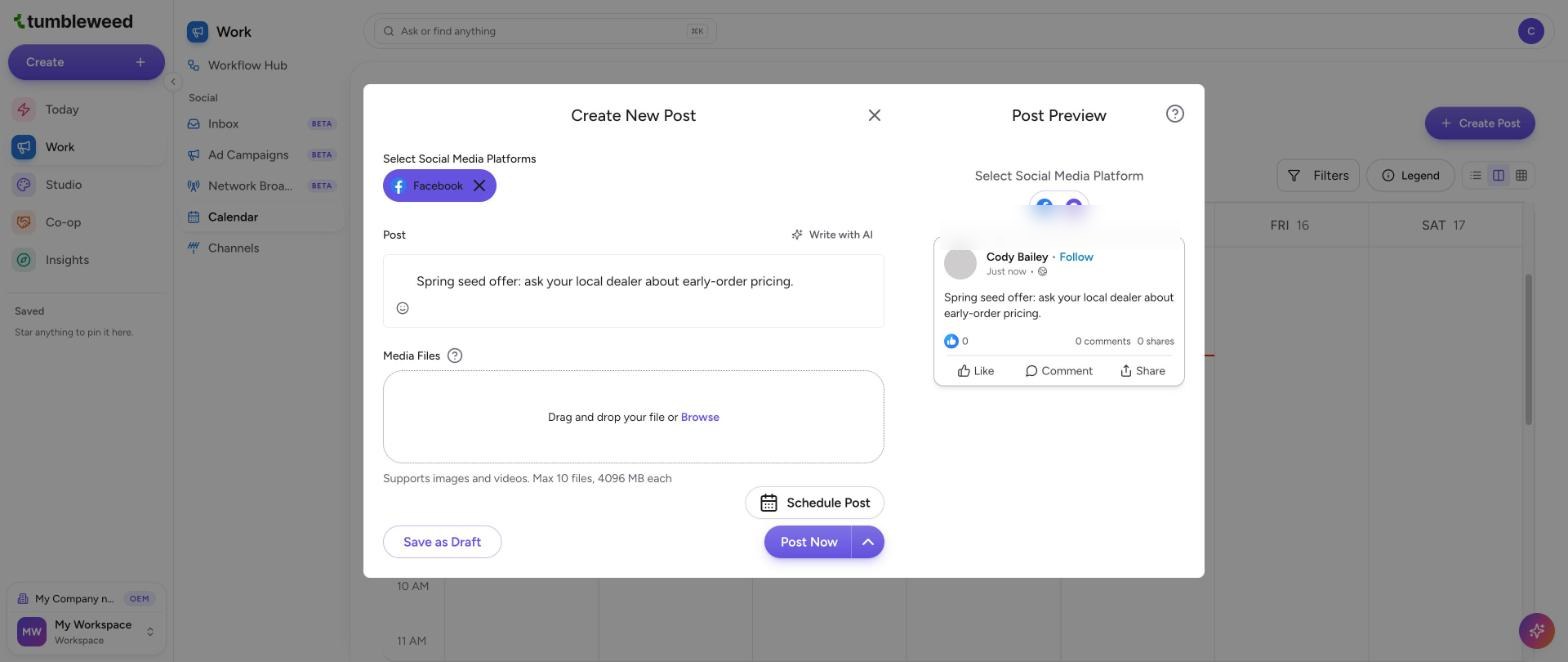Click the sparkle icon in Write with AI
Screen dimensions: 1568x662
click(797, 235)
